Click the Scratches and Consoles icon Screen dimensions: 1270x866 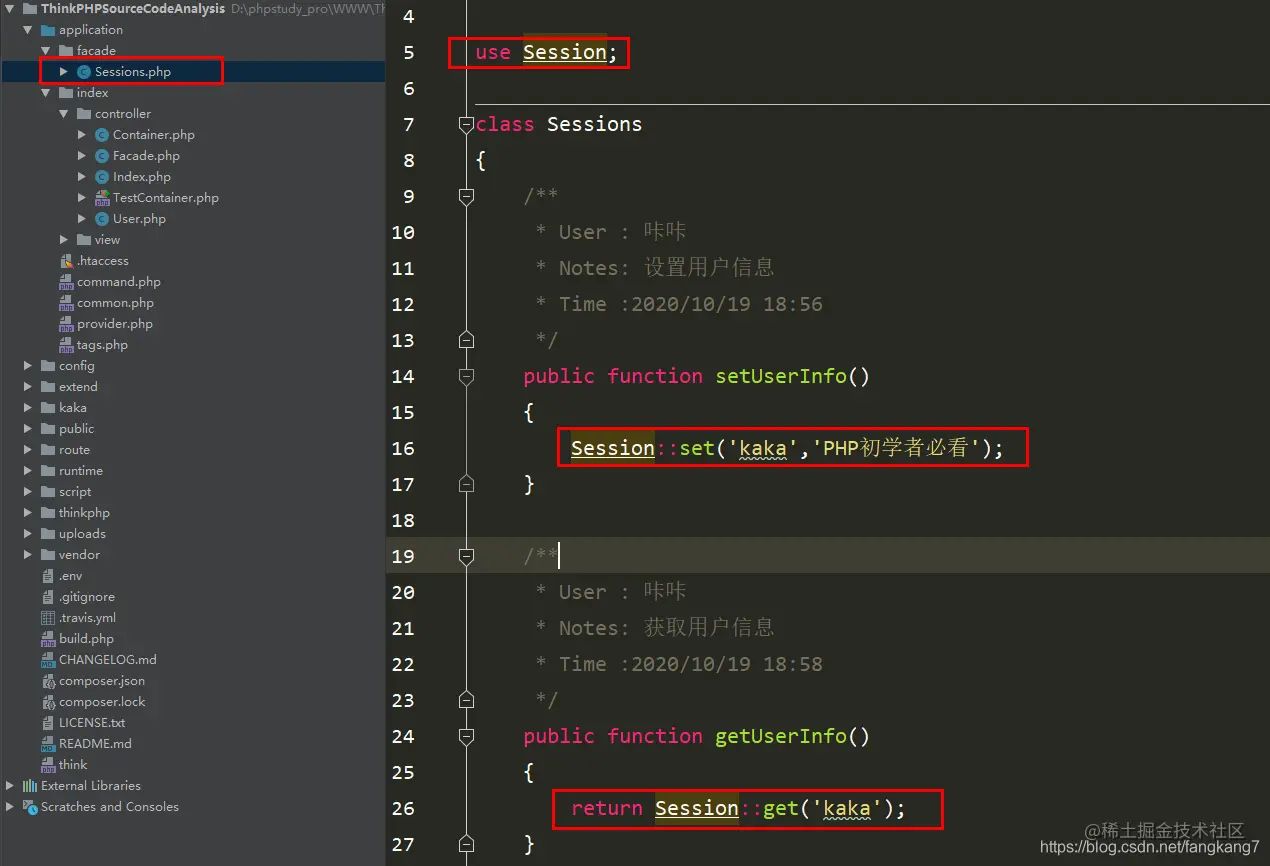pos(30,807)
